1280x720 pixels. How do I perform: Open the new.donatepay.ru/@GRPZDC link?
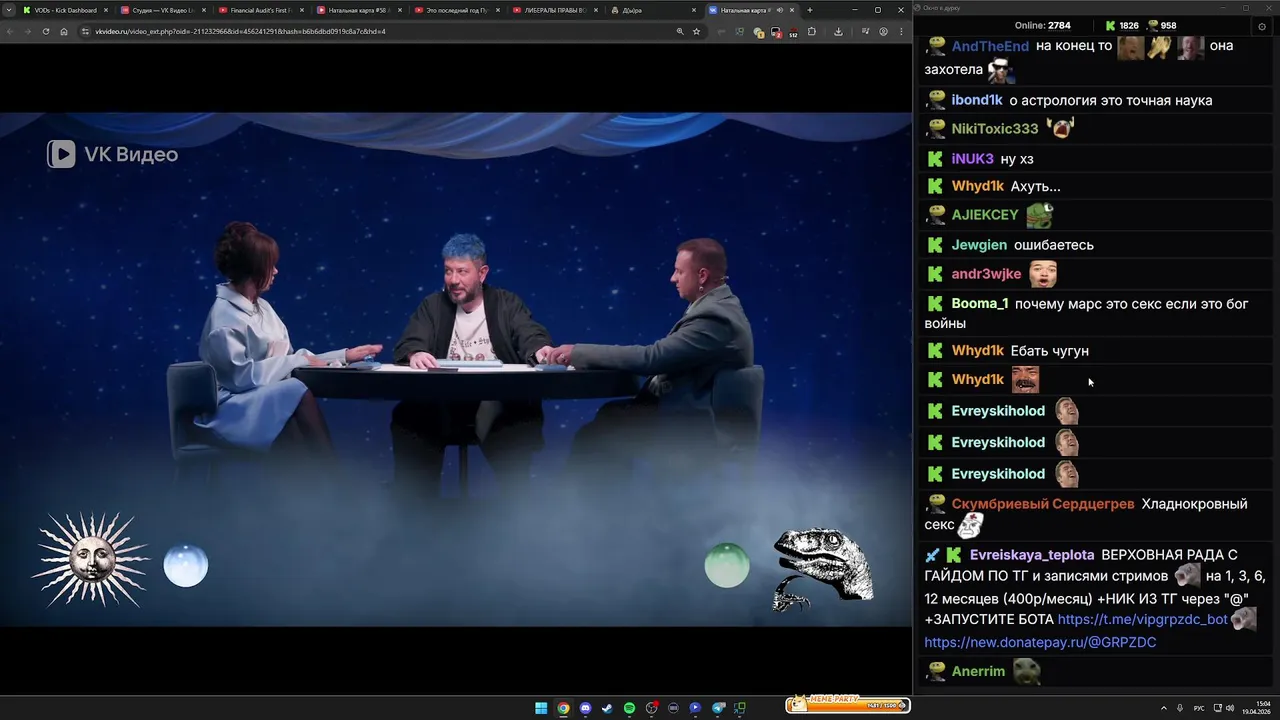(x=1040, y=642)
